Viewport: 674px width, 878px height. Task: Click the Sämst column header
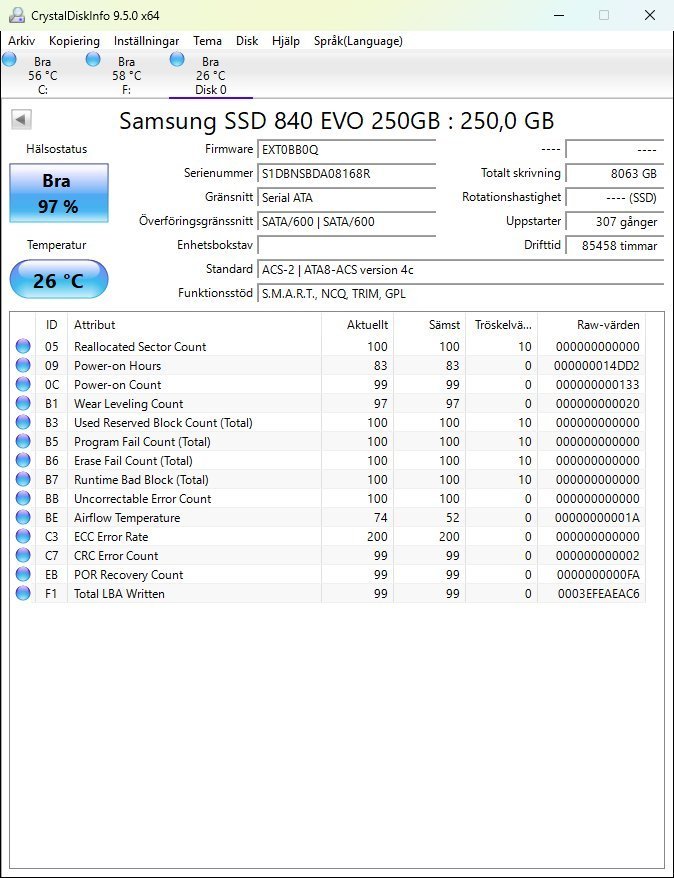click(430, 325)
